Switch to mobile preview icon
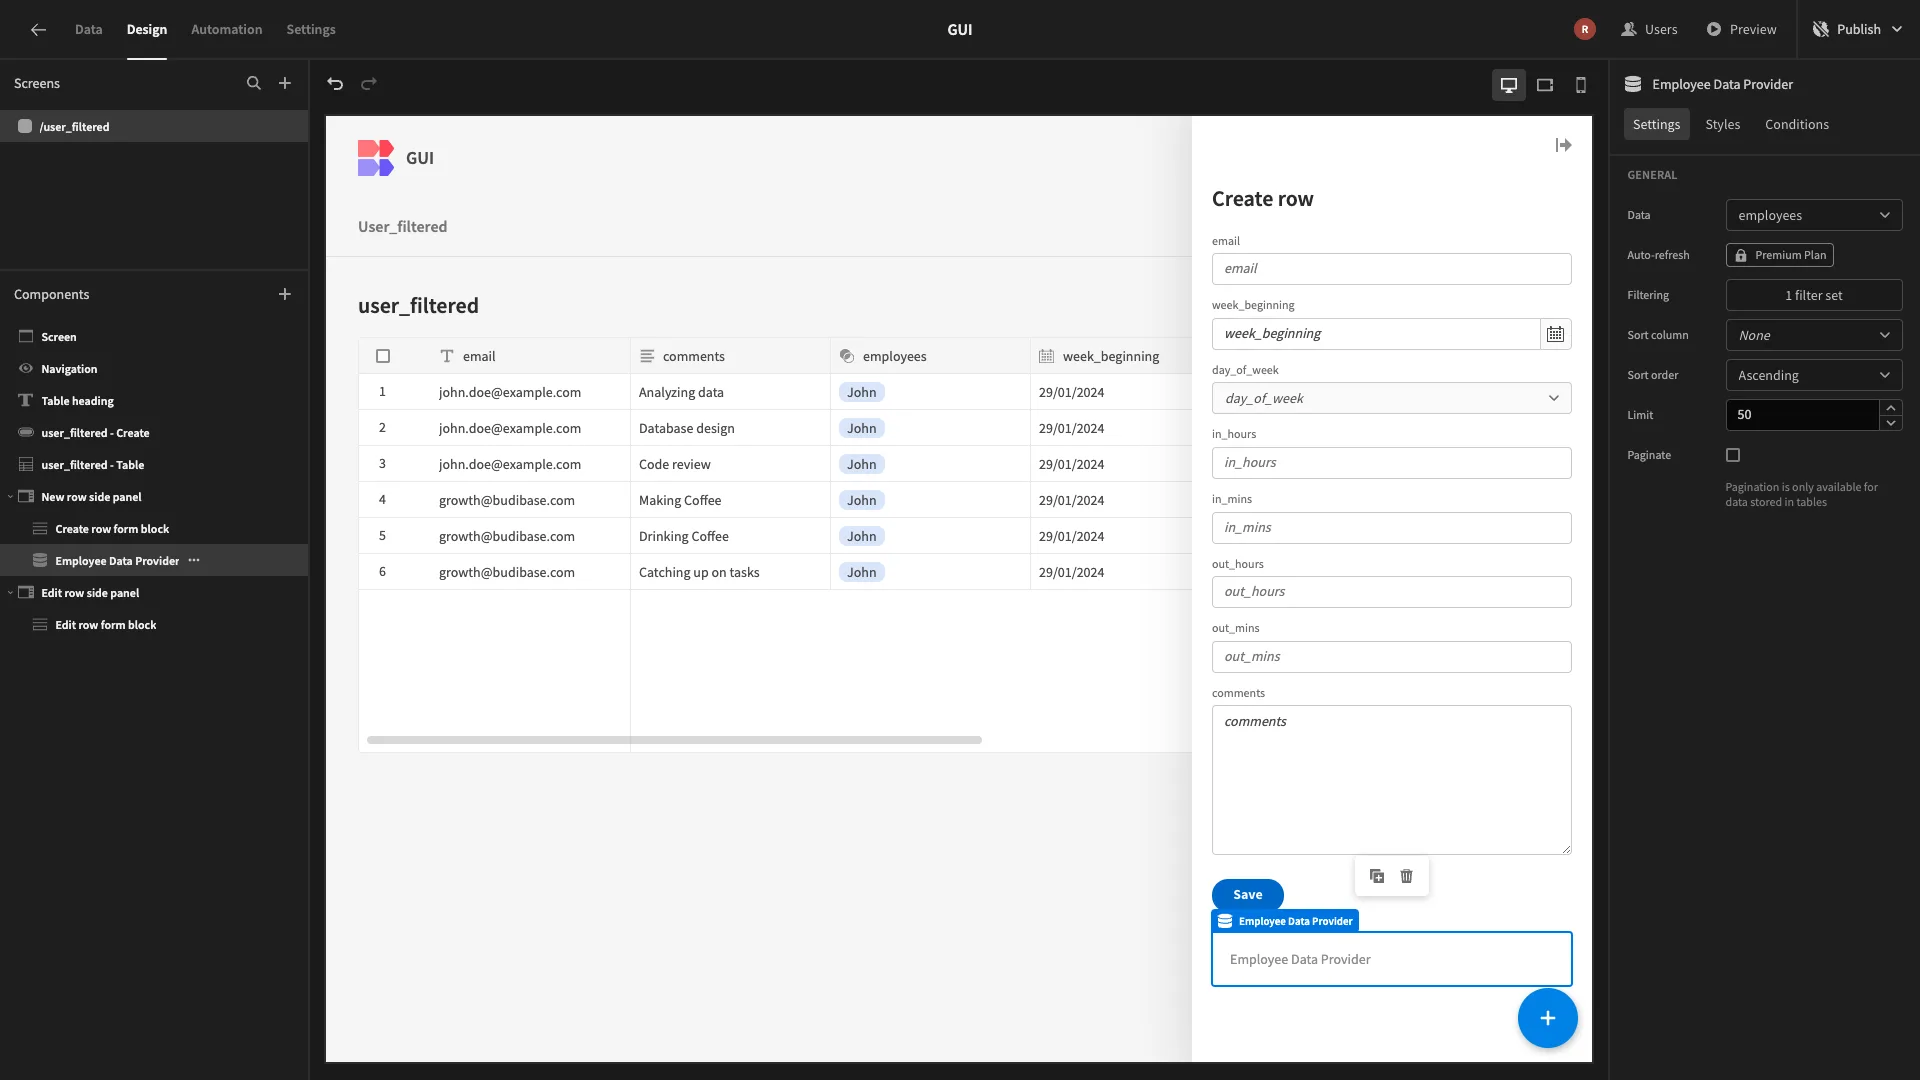This screenshot has width=1920, height=1080. (1581, 85)
